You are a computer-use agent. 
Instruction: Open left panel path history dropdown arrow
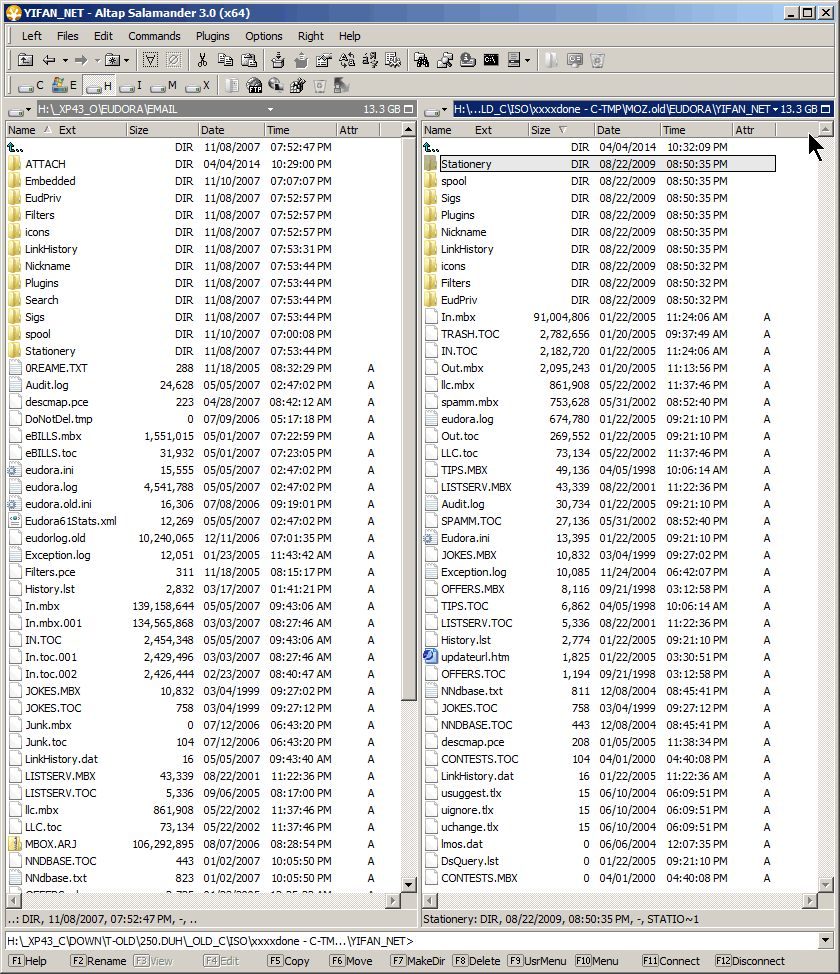(x=270, y=109)
